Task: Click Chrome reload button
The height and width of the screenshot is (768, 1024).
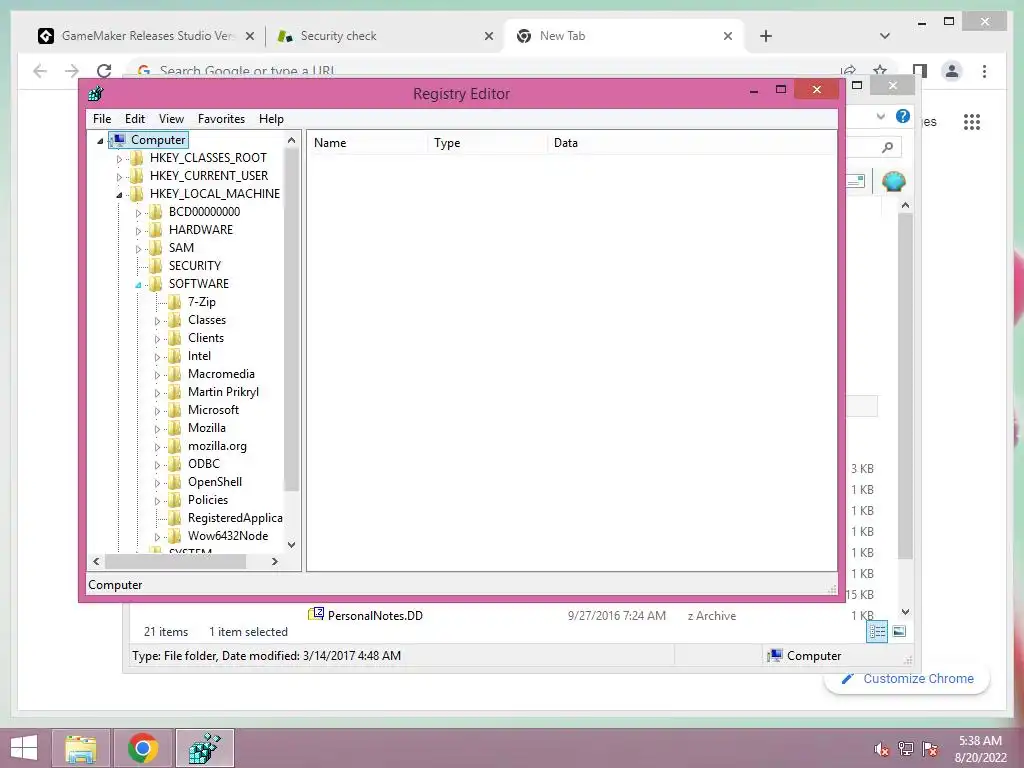Action: click(x=104, y=71)
